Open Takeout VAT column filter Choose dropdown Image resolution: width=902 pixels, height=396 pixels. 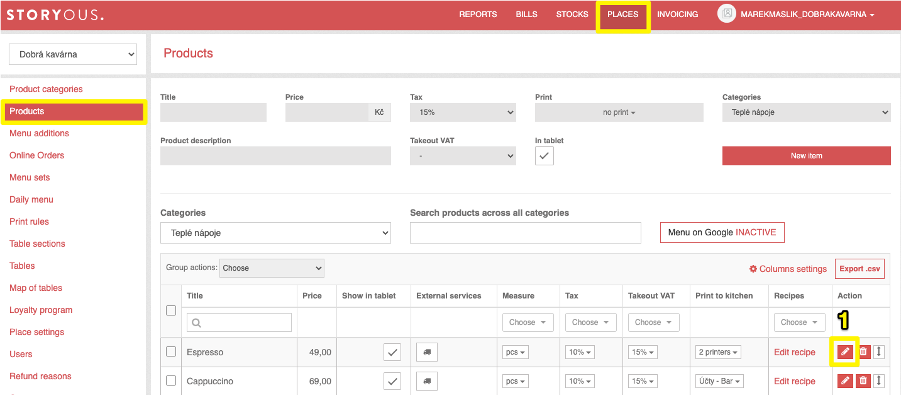point(653,322)
